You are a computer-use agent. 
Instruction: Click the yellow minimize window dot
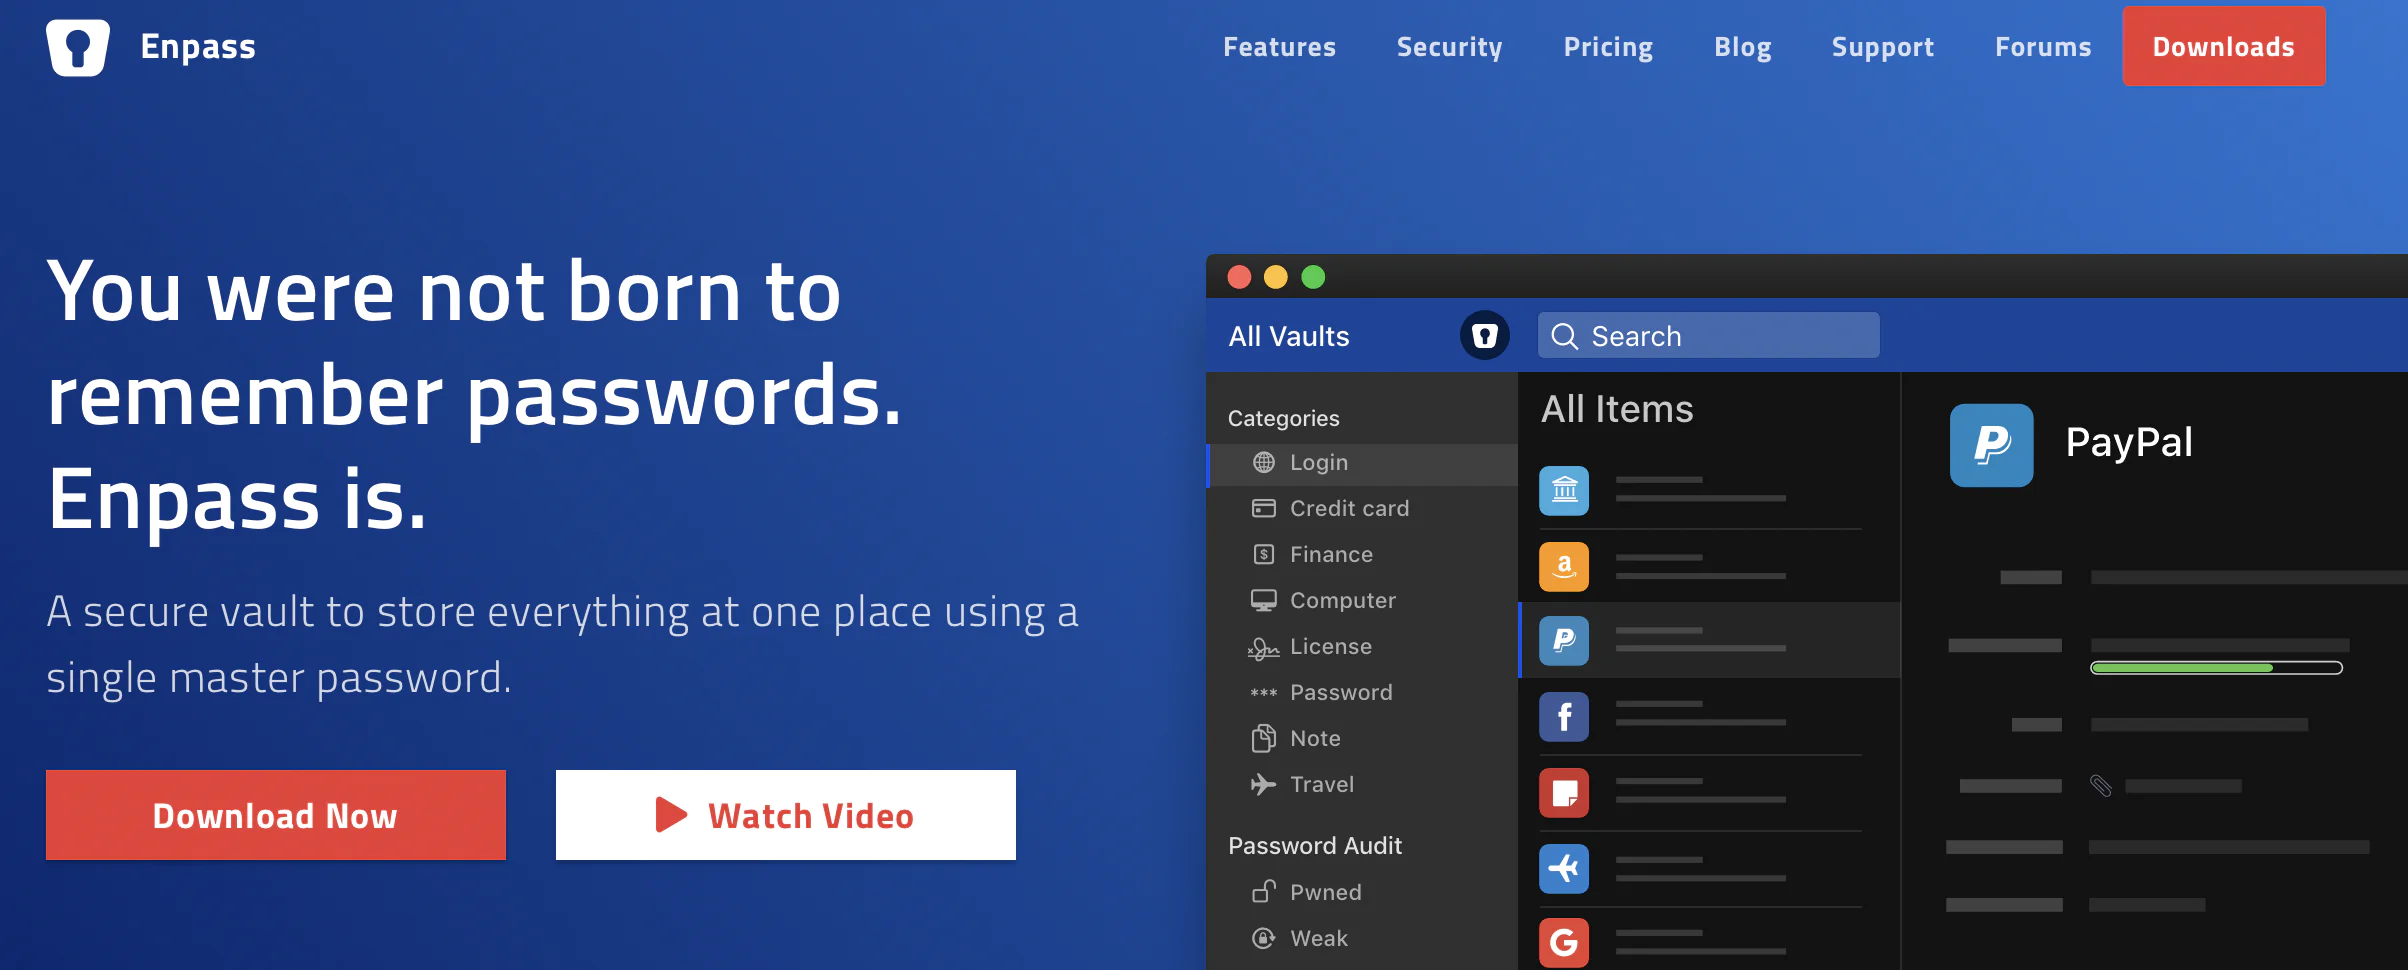[1276, 277]
